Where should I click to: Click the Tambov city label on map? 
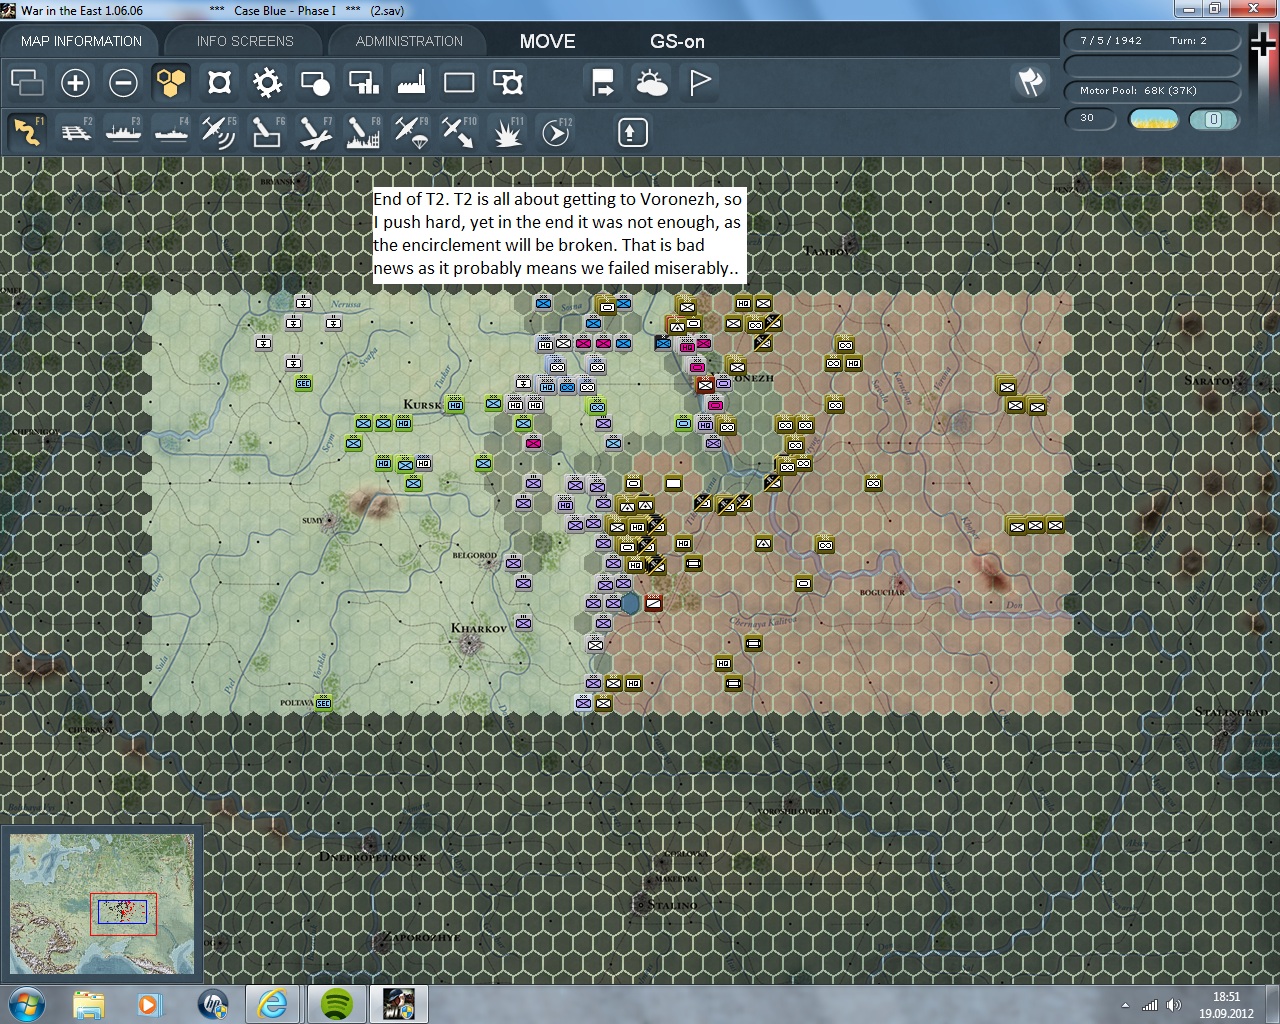tap(829, 250)
